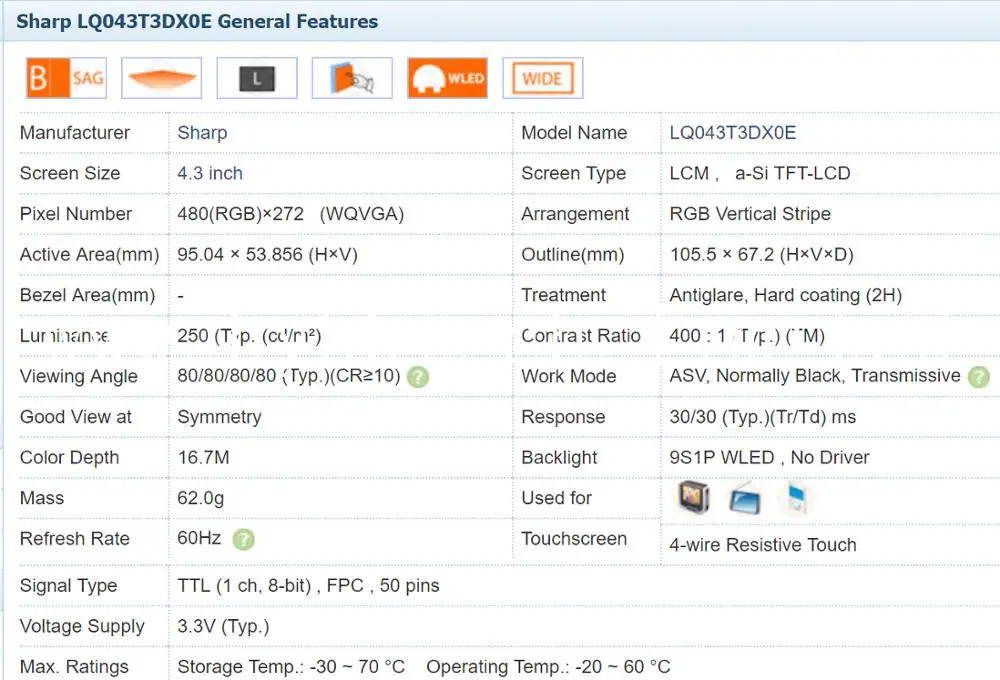The width and height of the screenshot is (1000, 680).
Task: Open the Work Mode help question mark
Action: pyautogui.click(x=979, y=377)
